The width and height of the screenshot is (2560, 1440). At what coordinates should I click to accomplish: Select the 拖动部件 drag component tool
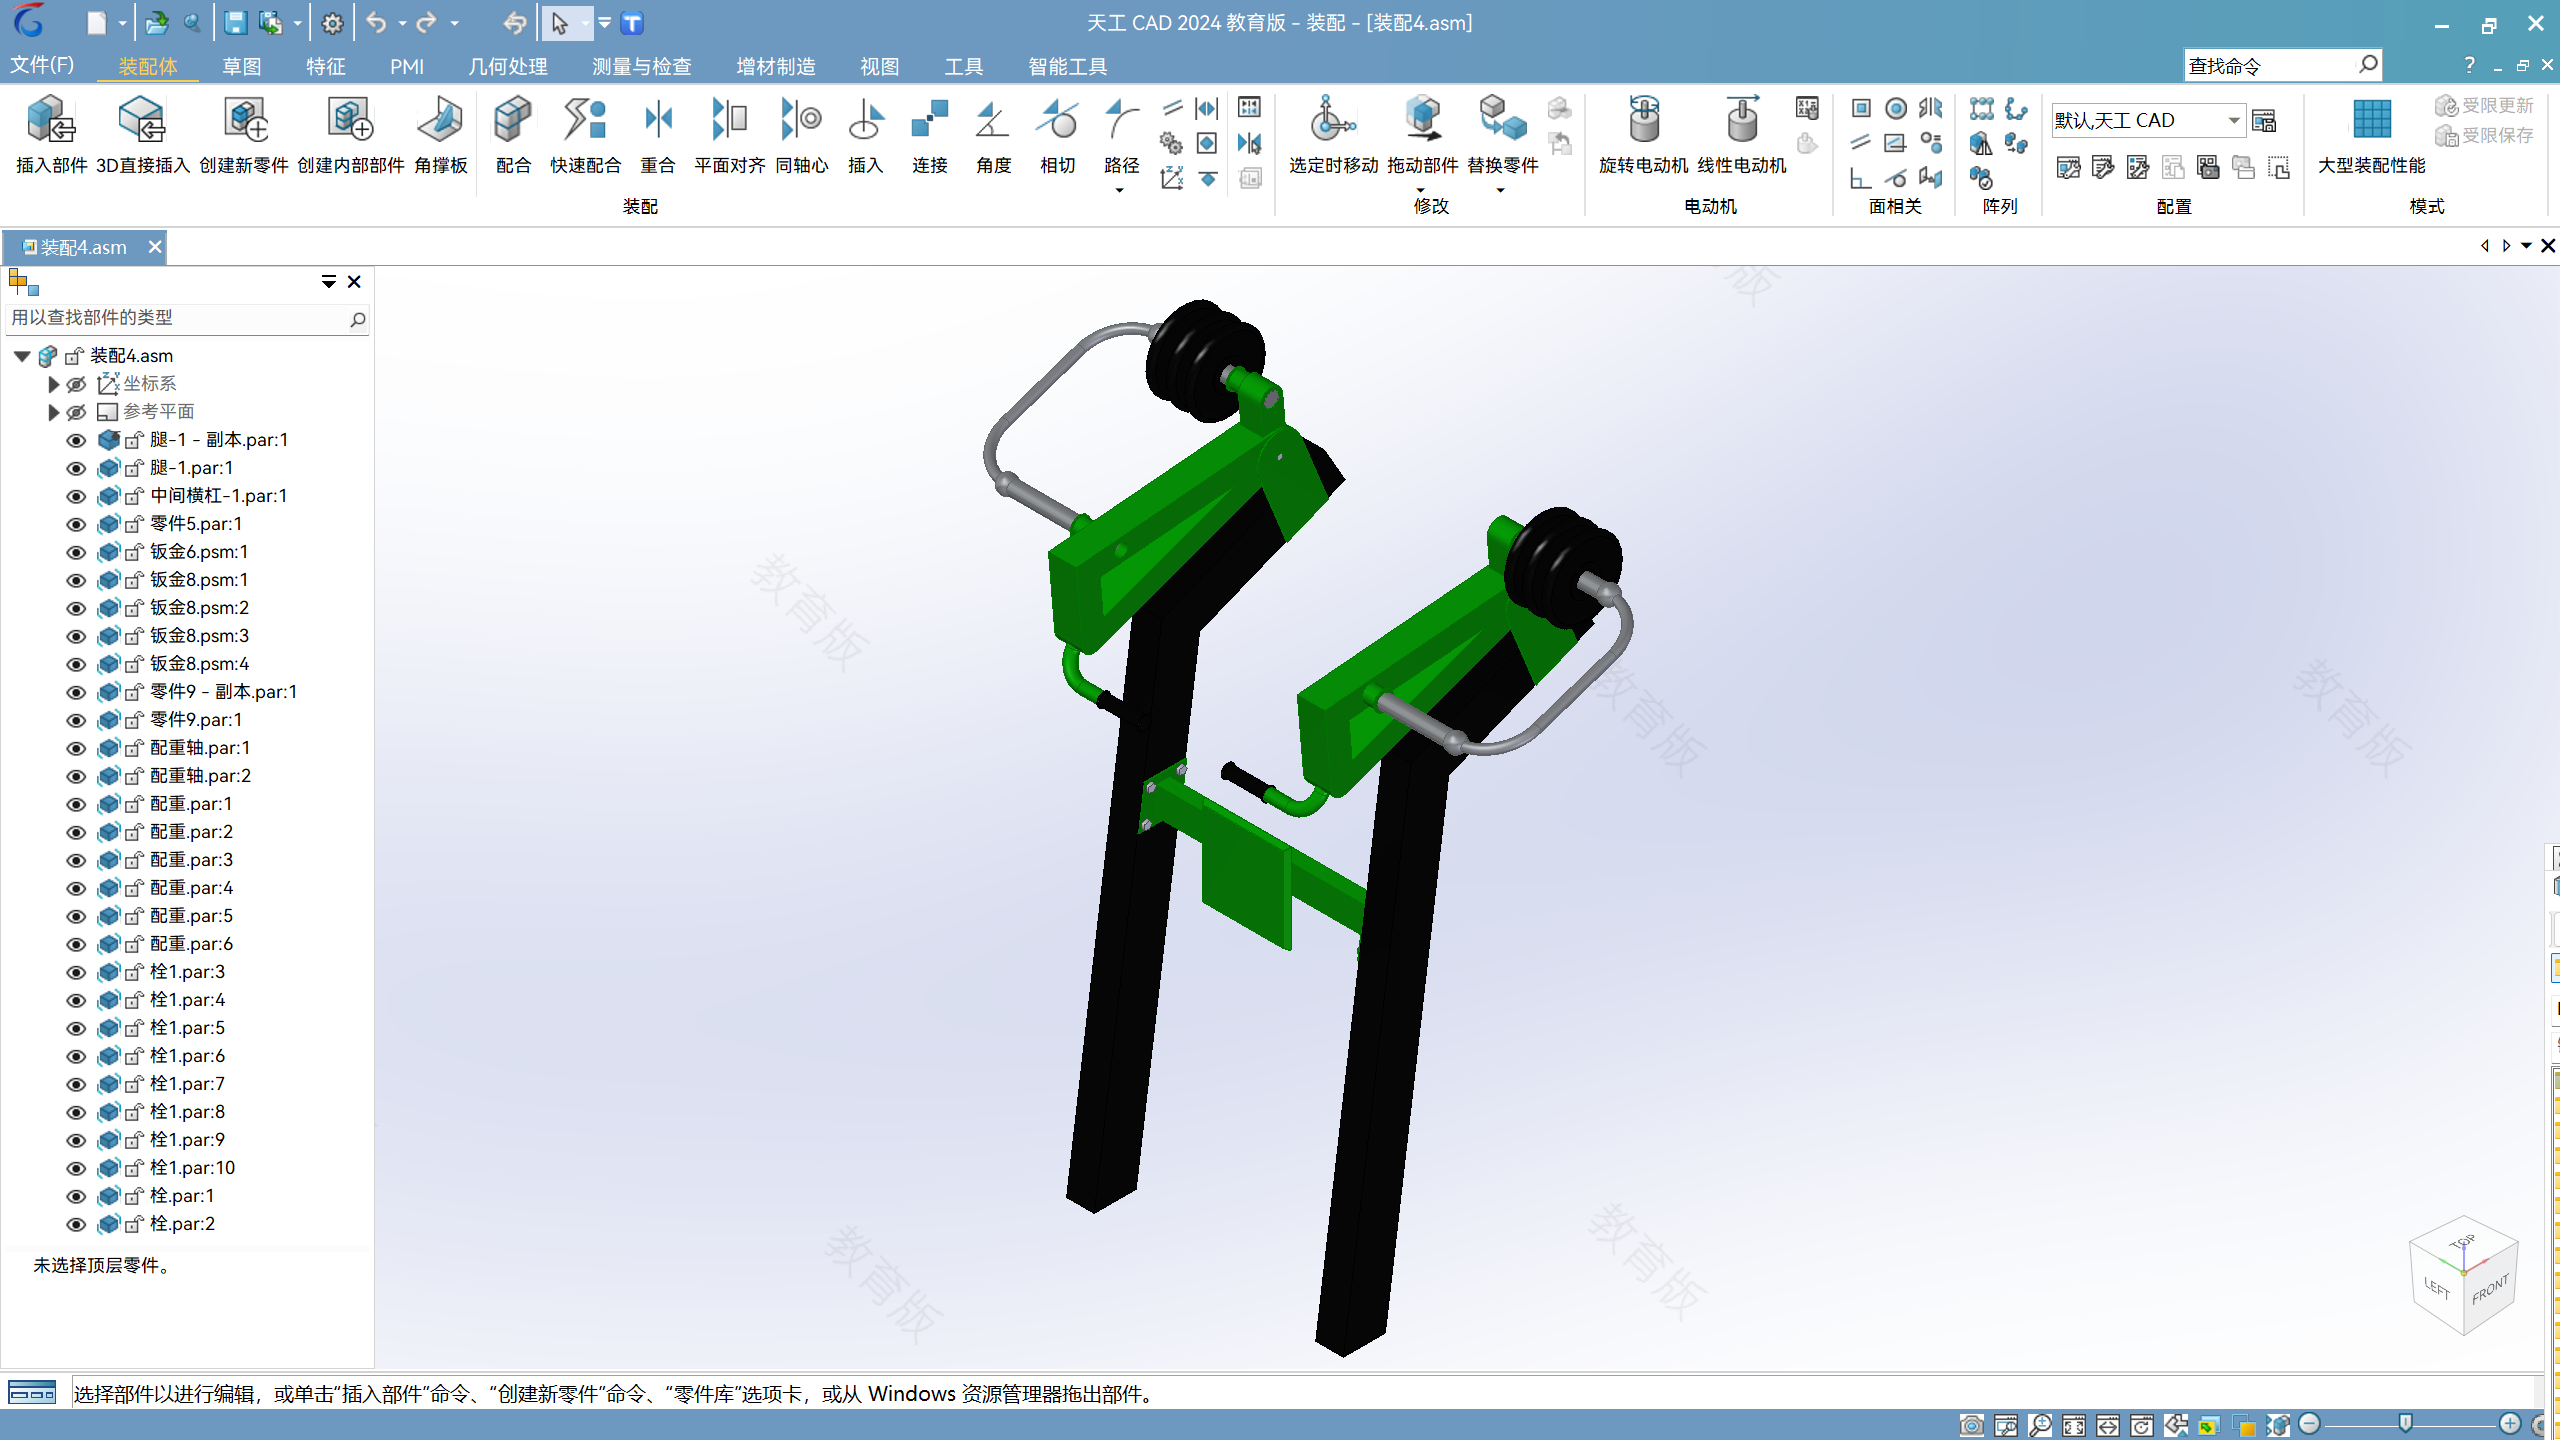1423,135
